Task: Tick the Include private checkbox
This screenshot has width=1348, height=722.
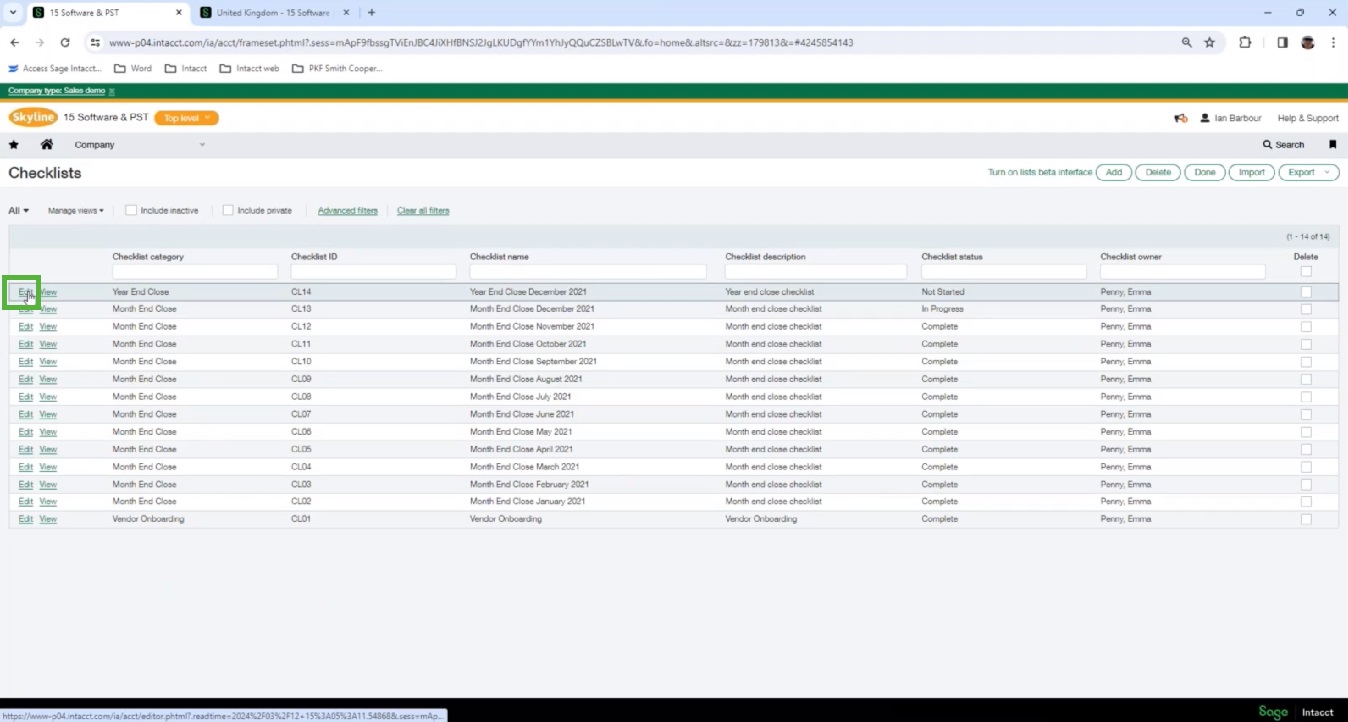Action: [228, 211]
